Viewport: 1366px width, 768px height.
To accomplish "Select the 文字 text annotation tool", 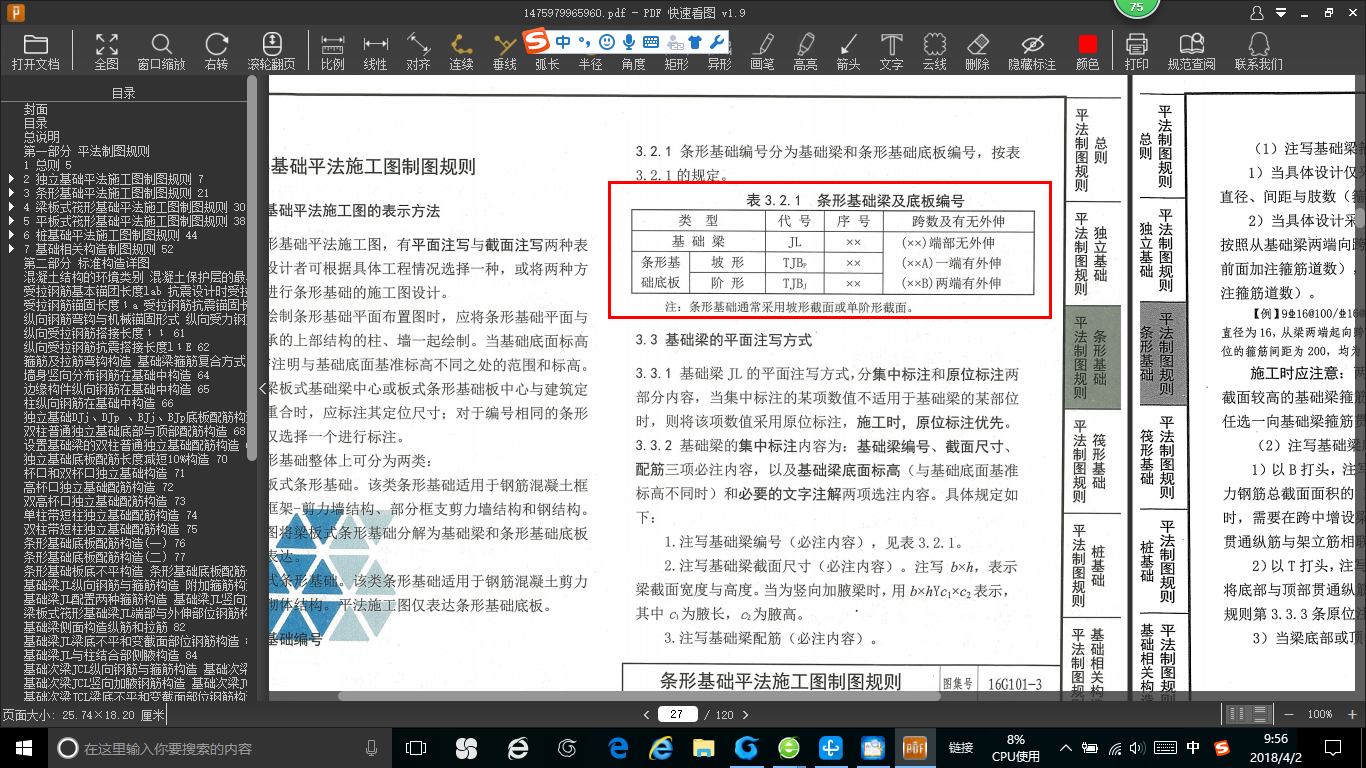I will (x=891, y=52).
